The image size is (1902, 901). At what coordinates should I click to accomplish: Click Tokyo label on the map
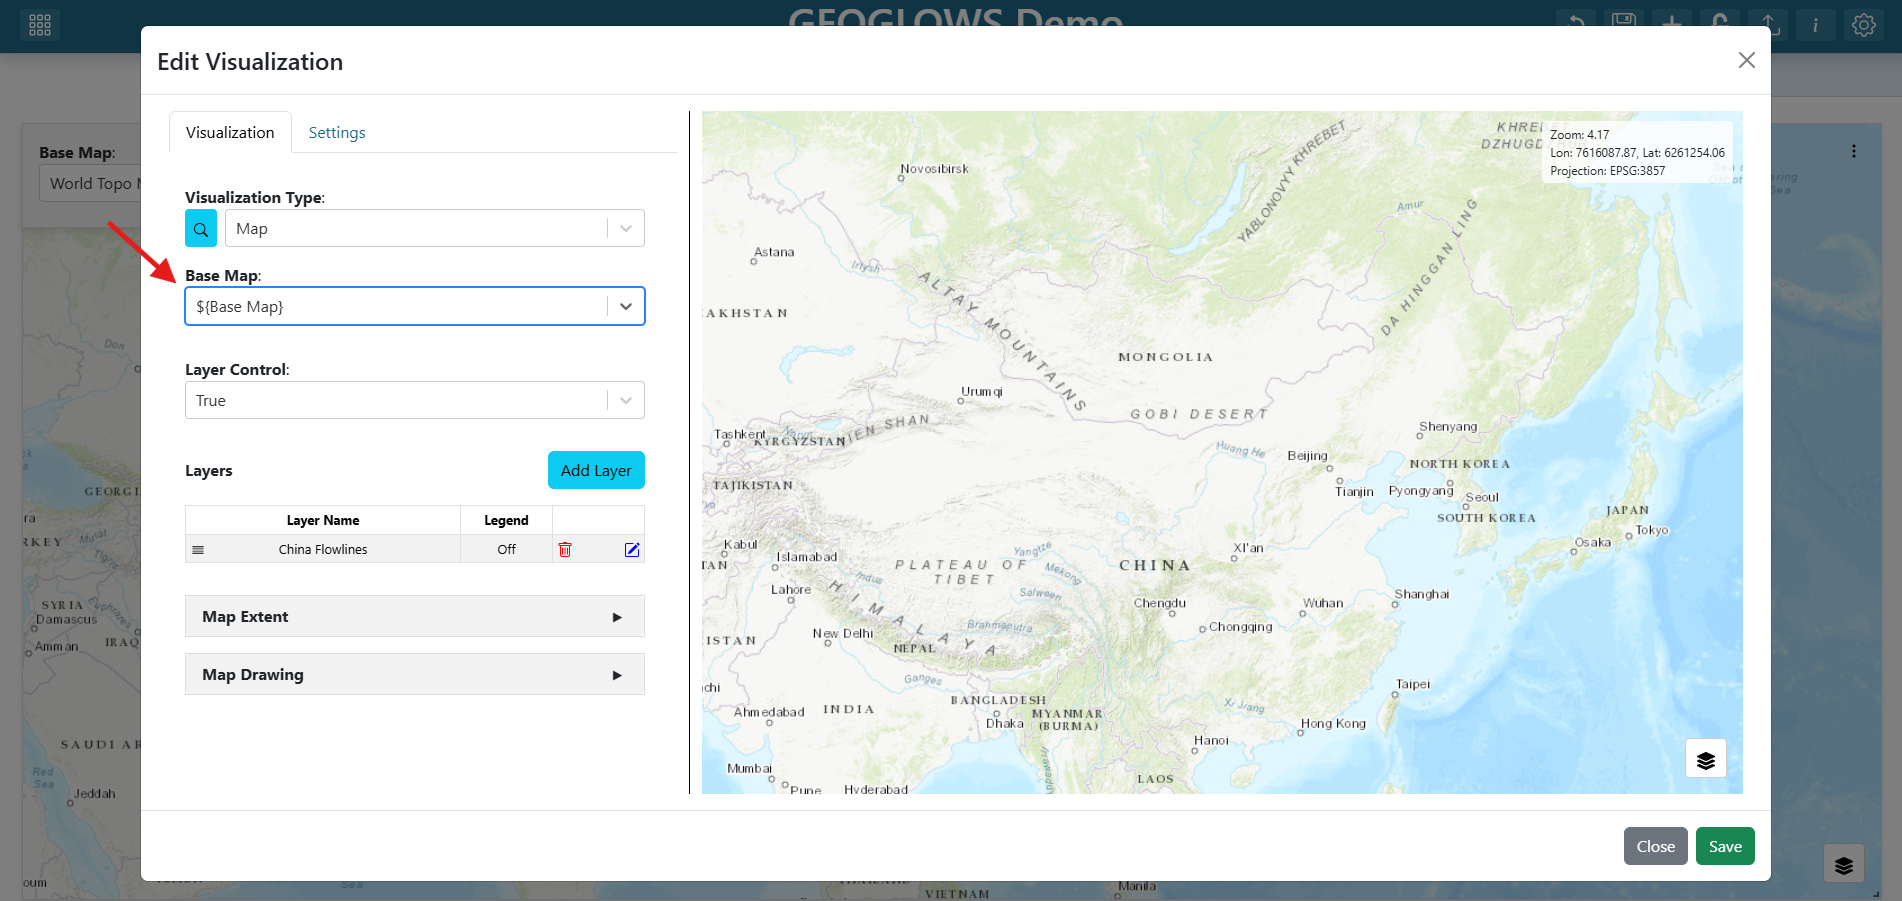(x=1652, y=530)
